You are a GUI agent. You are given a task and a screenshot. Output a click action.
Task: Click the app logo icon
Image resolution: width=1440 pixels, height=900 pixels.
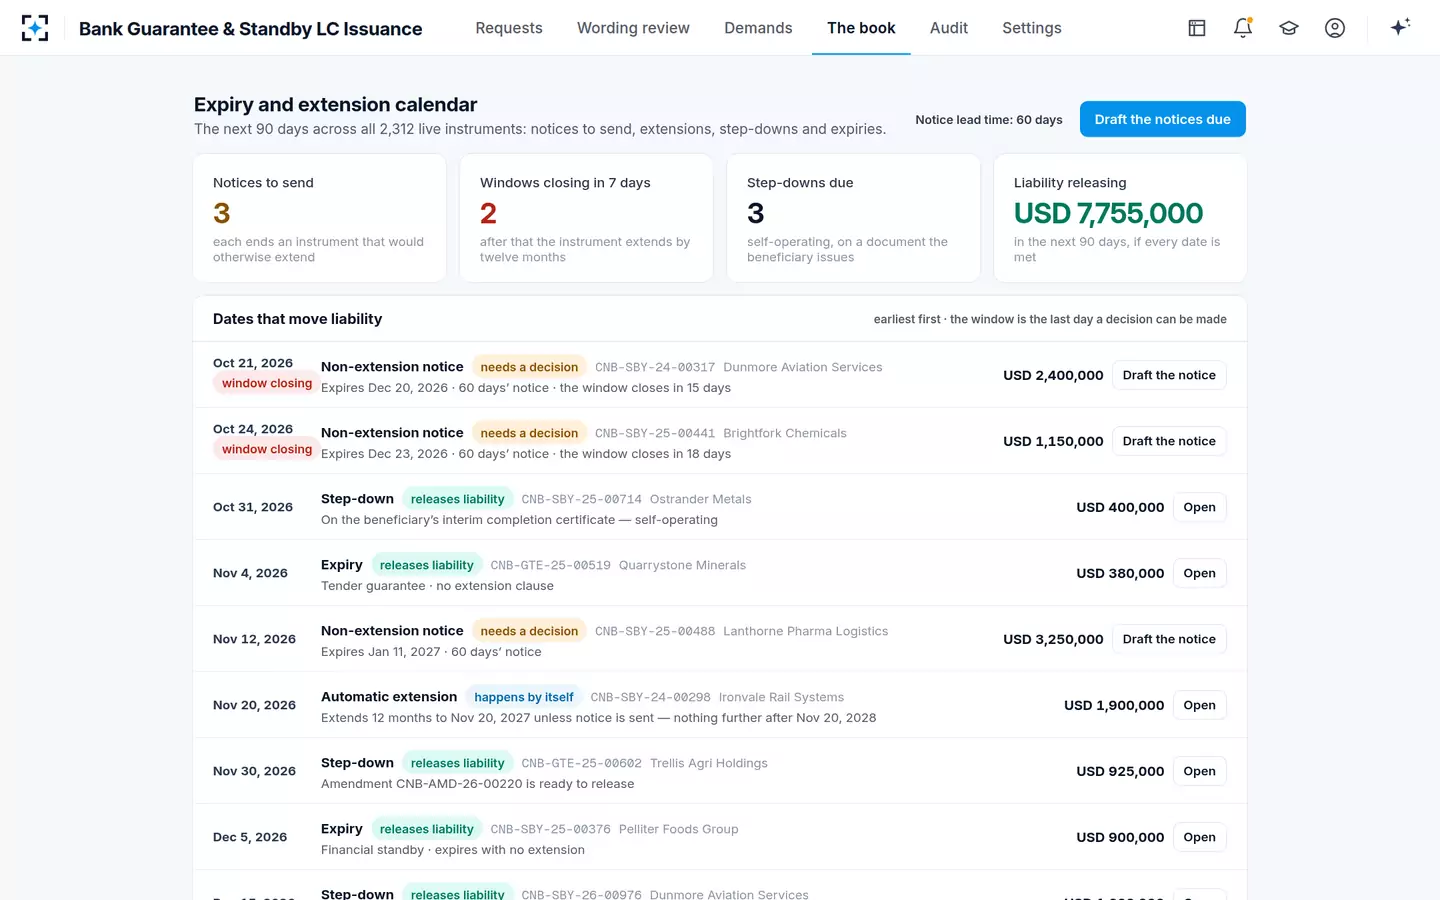[x=35, y=28]
